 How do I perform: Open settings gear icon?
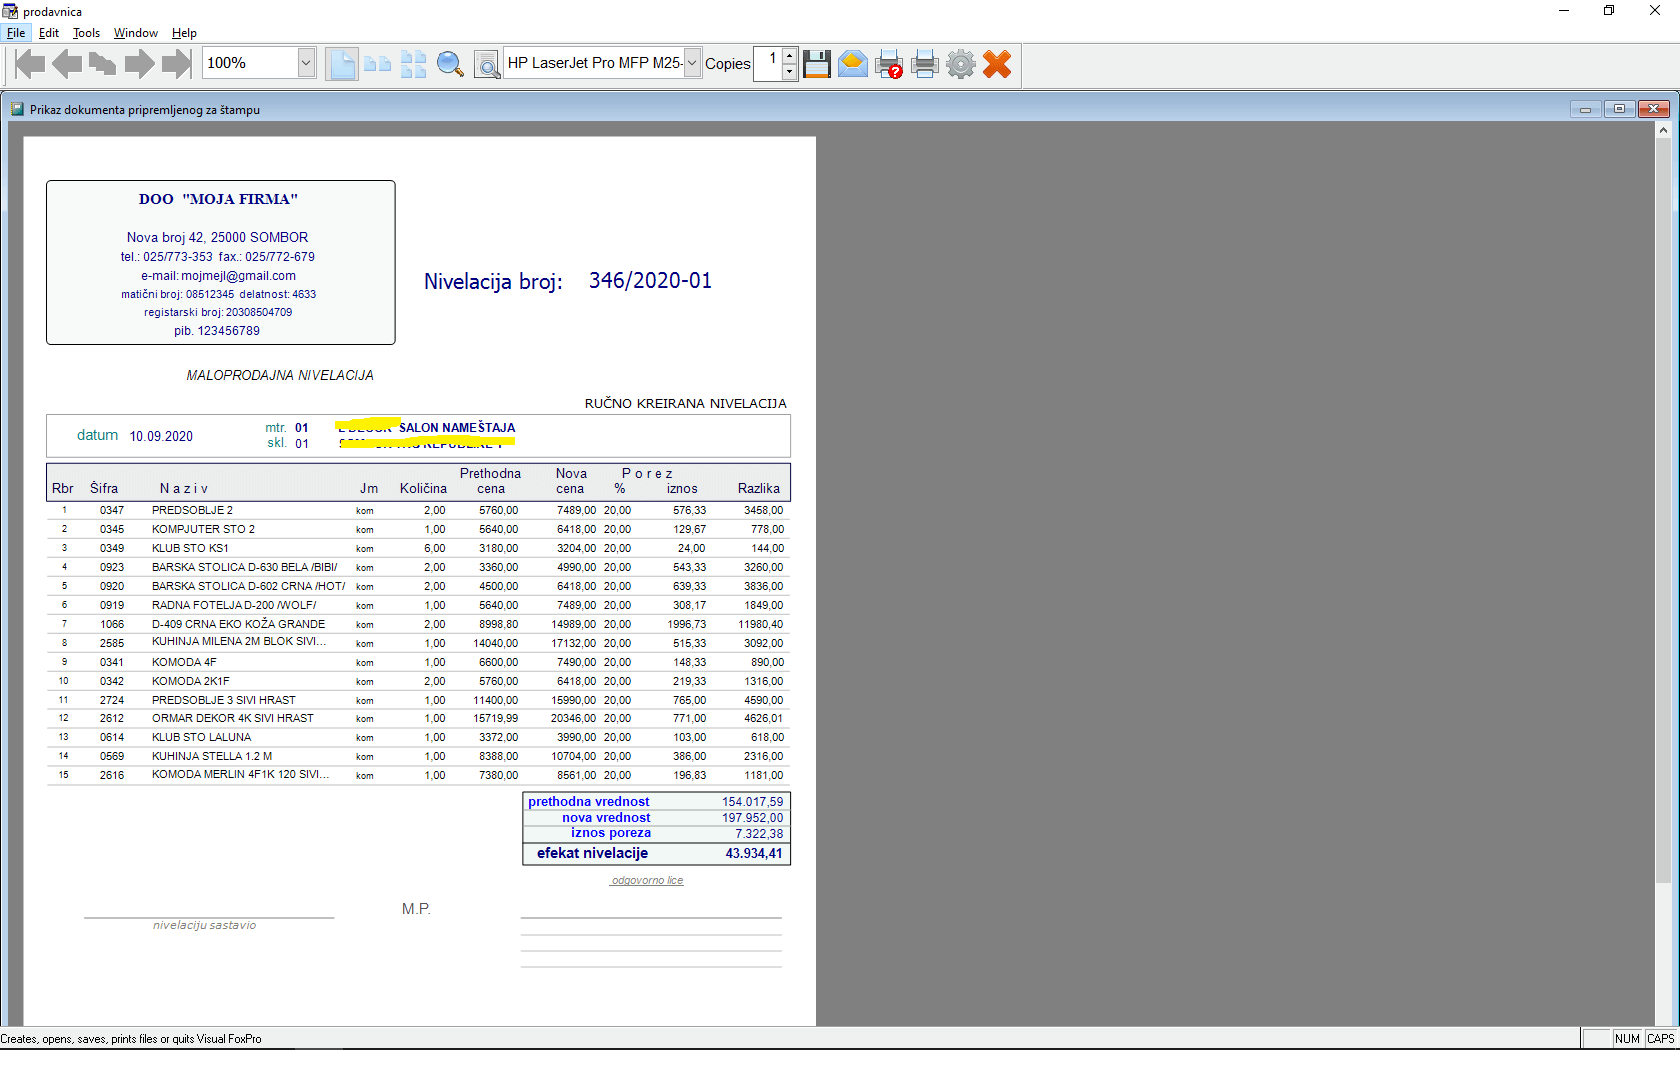961,64
